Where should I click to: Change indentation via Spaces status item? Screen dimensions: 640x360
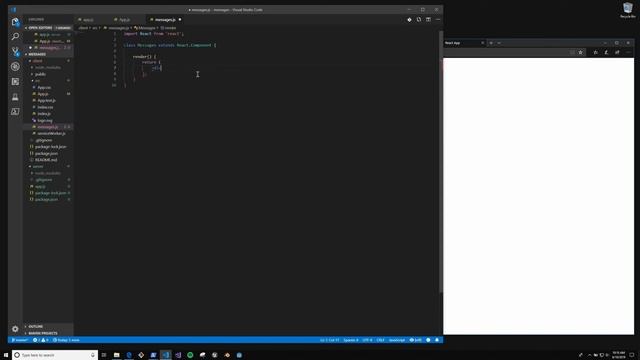click(x=351, y=340)
